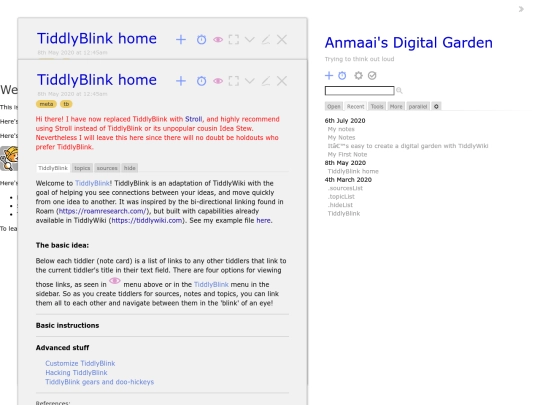
Task: Open 'My First Note' in recent list
Action: (x=347, y=154)
